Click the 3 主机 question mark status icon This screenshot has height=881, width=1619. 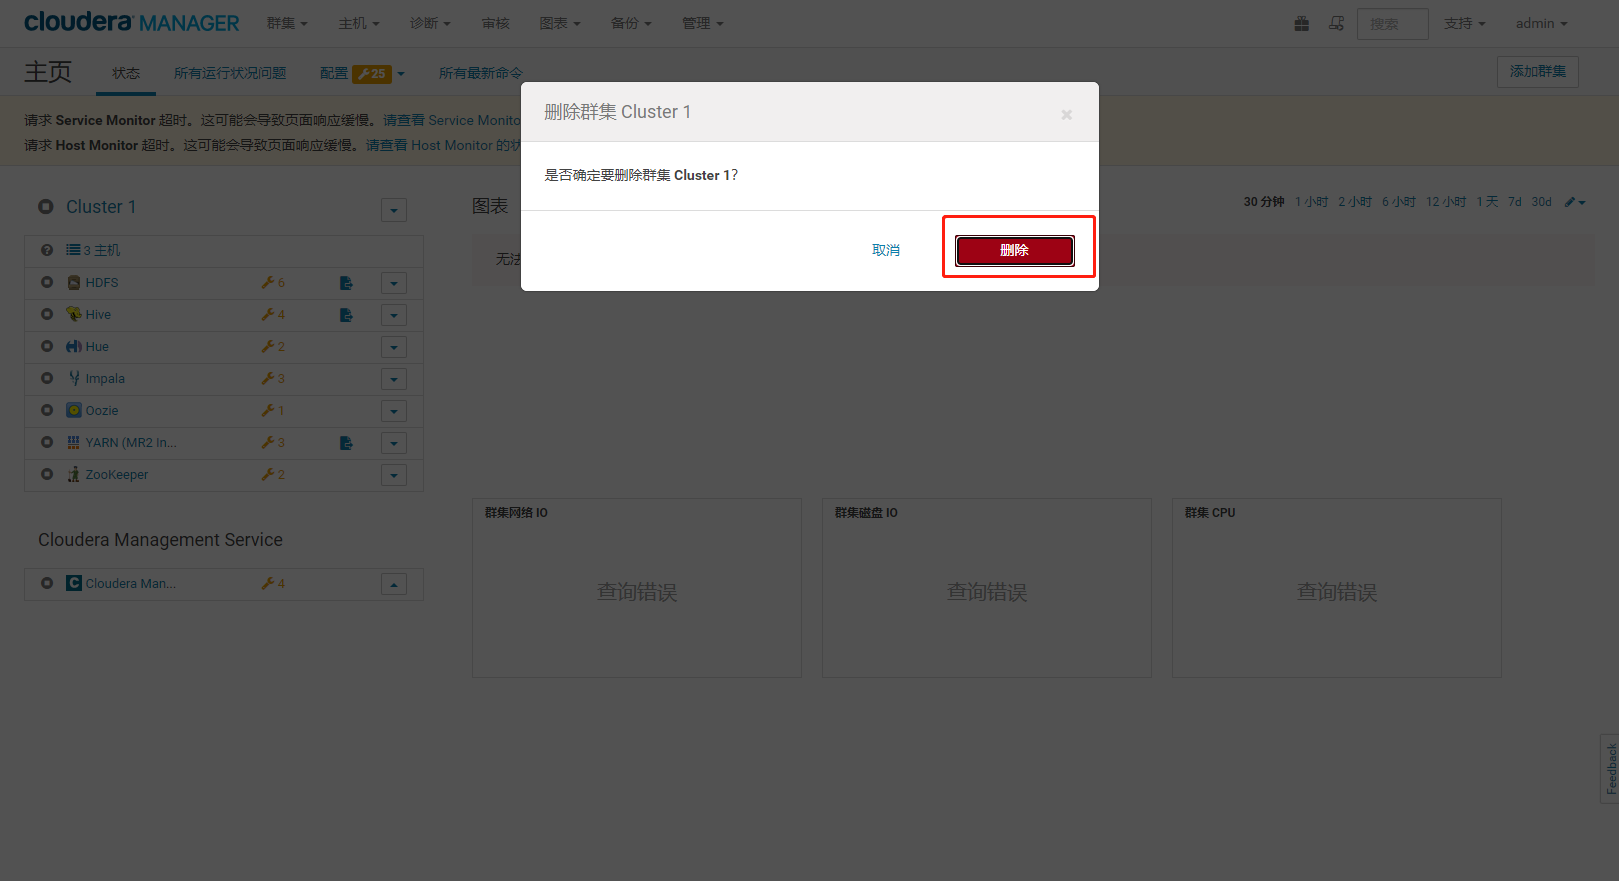[46, 250]
